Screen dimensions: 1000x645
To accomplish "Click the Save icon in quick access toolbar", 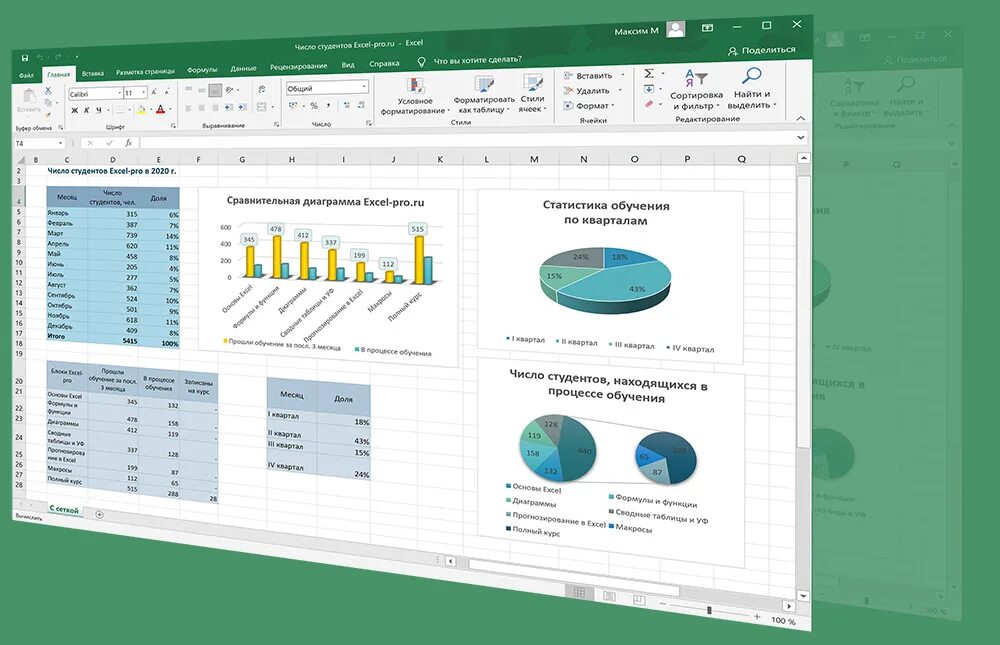I will [x=25, y=57].
